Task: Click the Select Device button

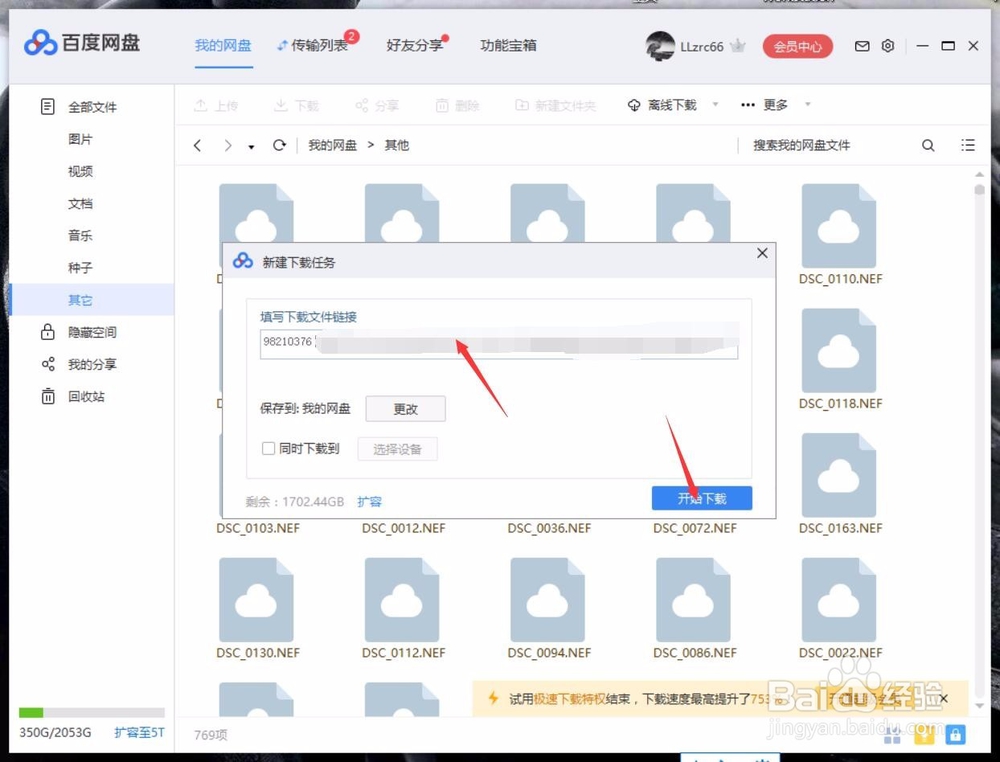Action: (x=397, y=449)
